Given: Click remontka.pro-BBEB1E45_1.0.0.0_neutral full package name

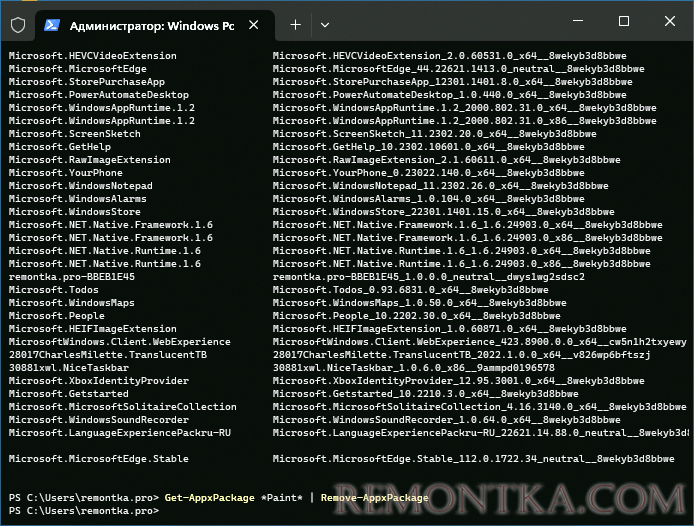Looking at the screenshot, I should tap(428, 277).
